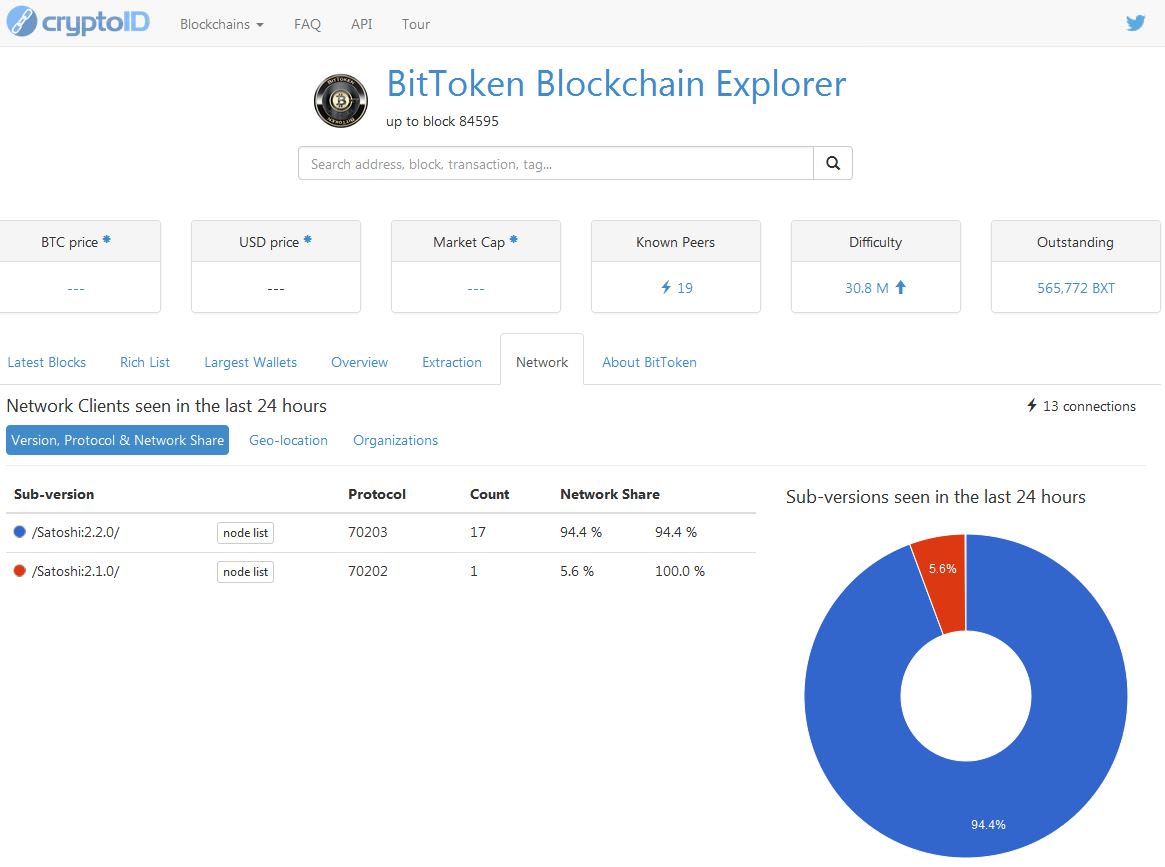
Task: Click the Sub-version column header
Action: [x=54, y=494]
